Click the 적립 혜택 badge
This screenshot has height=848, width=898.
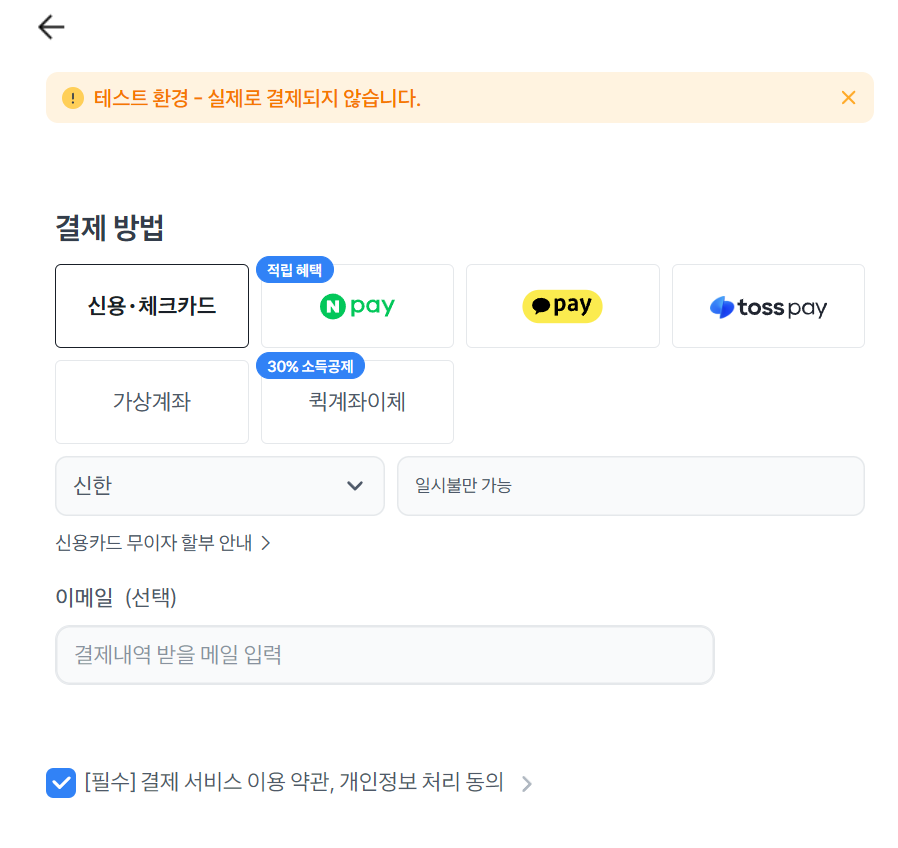click(x=295, y=270)
